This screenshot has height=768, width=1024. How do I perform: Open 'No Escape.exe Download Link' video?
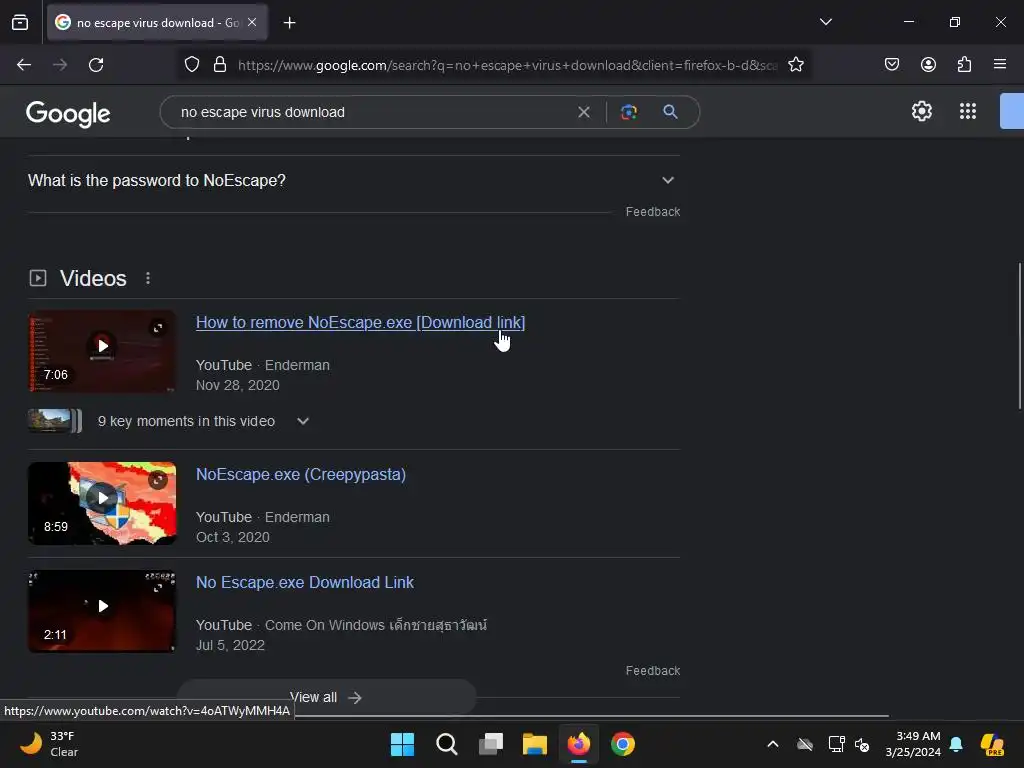point(305,582)
